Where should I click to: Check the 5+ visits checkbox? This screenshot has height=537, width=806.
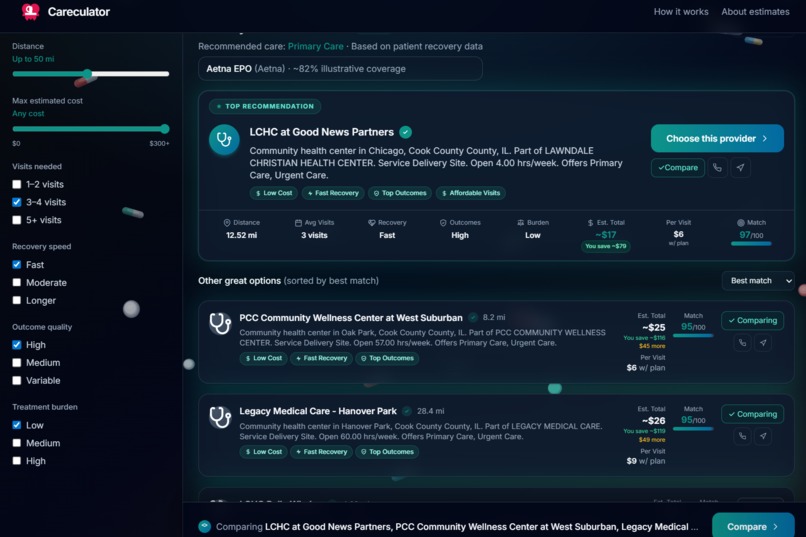(17, 220)
